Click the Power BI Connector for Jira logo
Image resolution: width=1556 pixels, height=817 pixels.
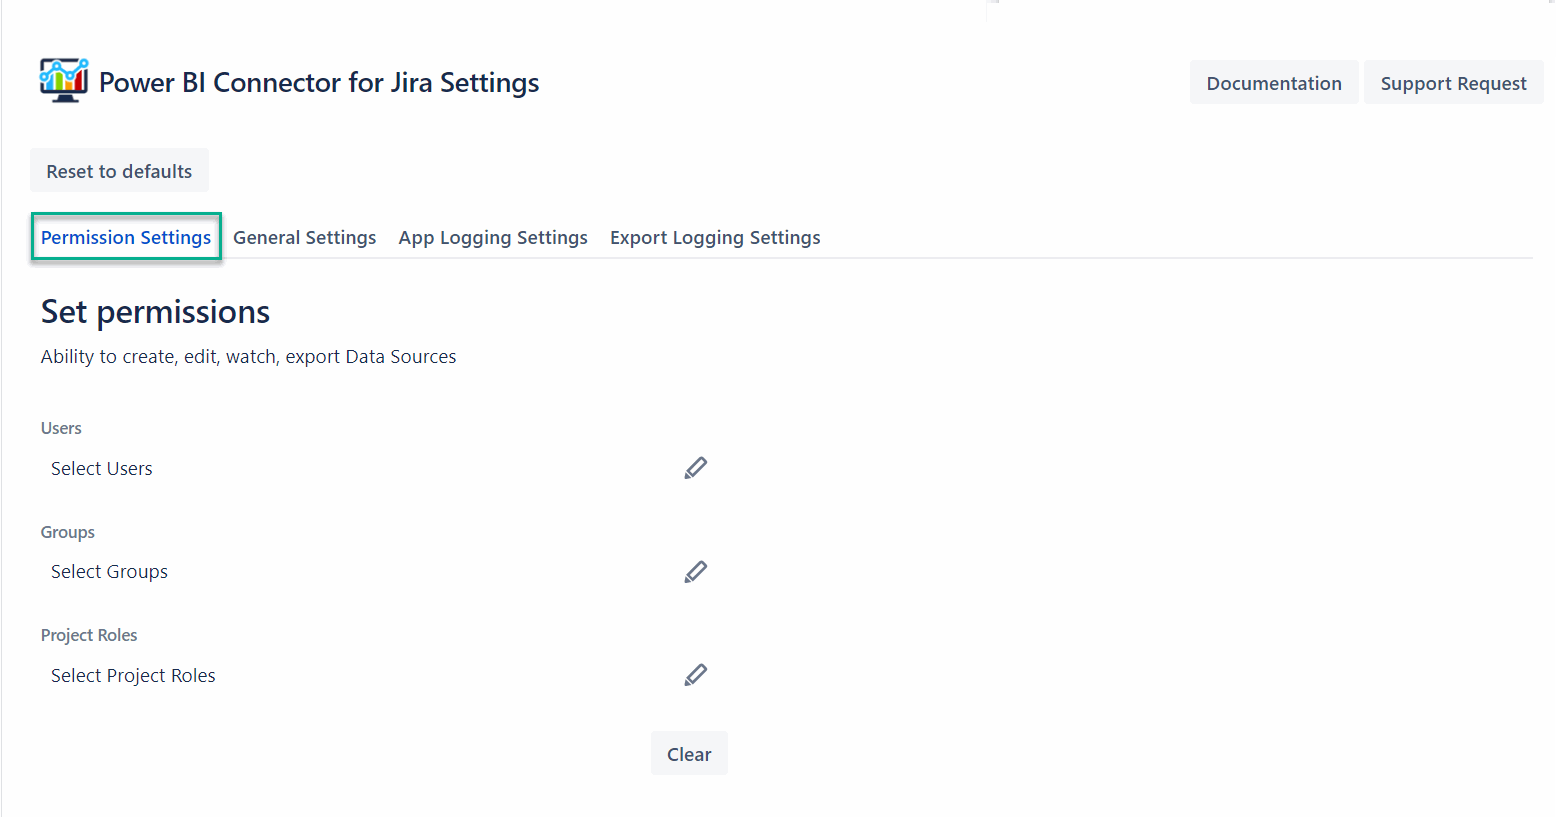[62, 82]
